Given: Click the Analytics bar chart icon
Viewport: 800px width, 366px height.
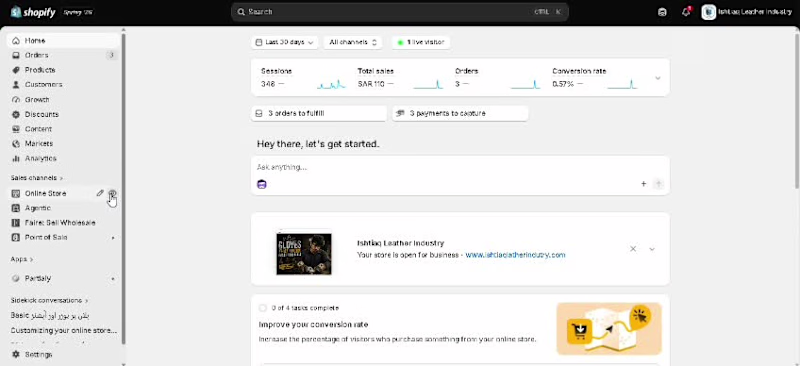Looking at the screenshot, I should (x=16, y=159).
